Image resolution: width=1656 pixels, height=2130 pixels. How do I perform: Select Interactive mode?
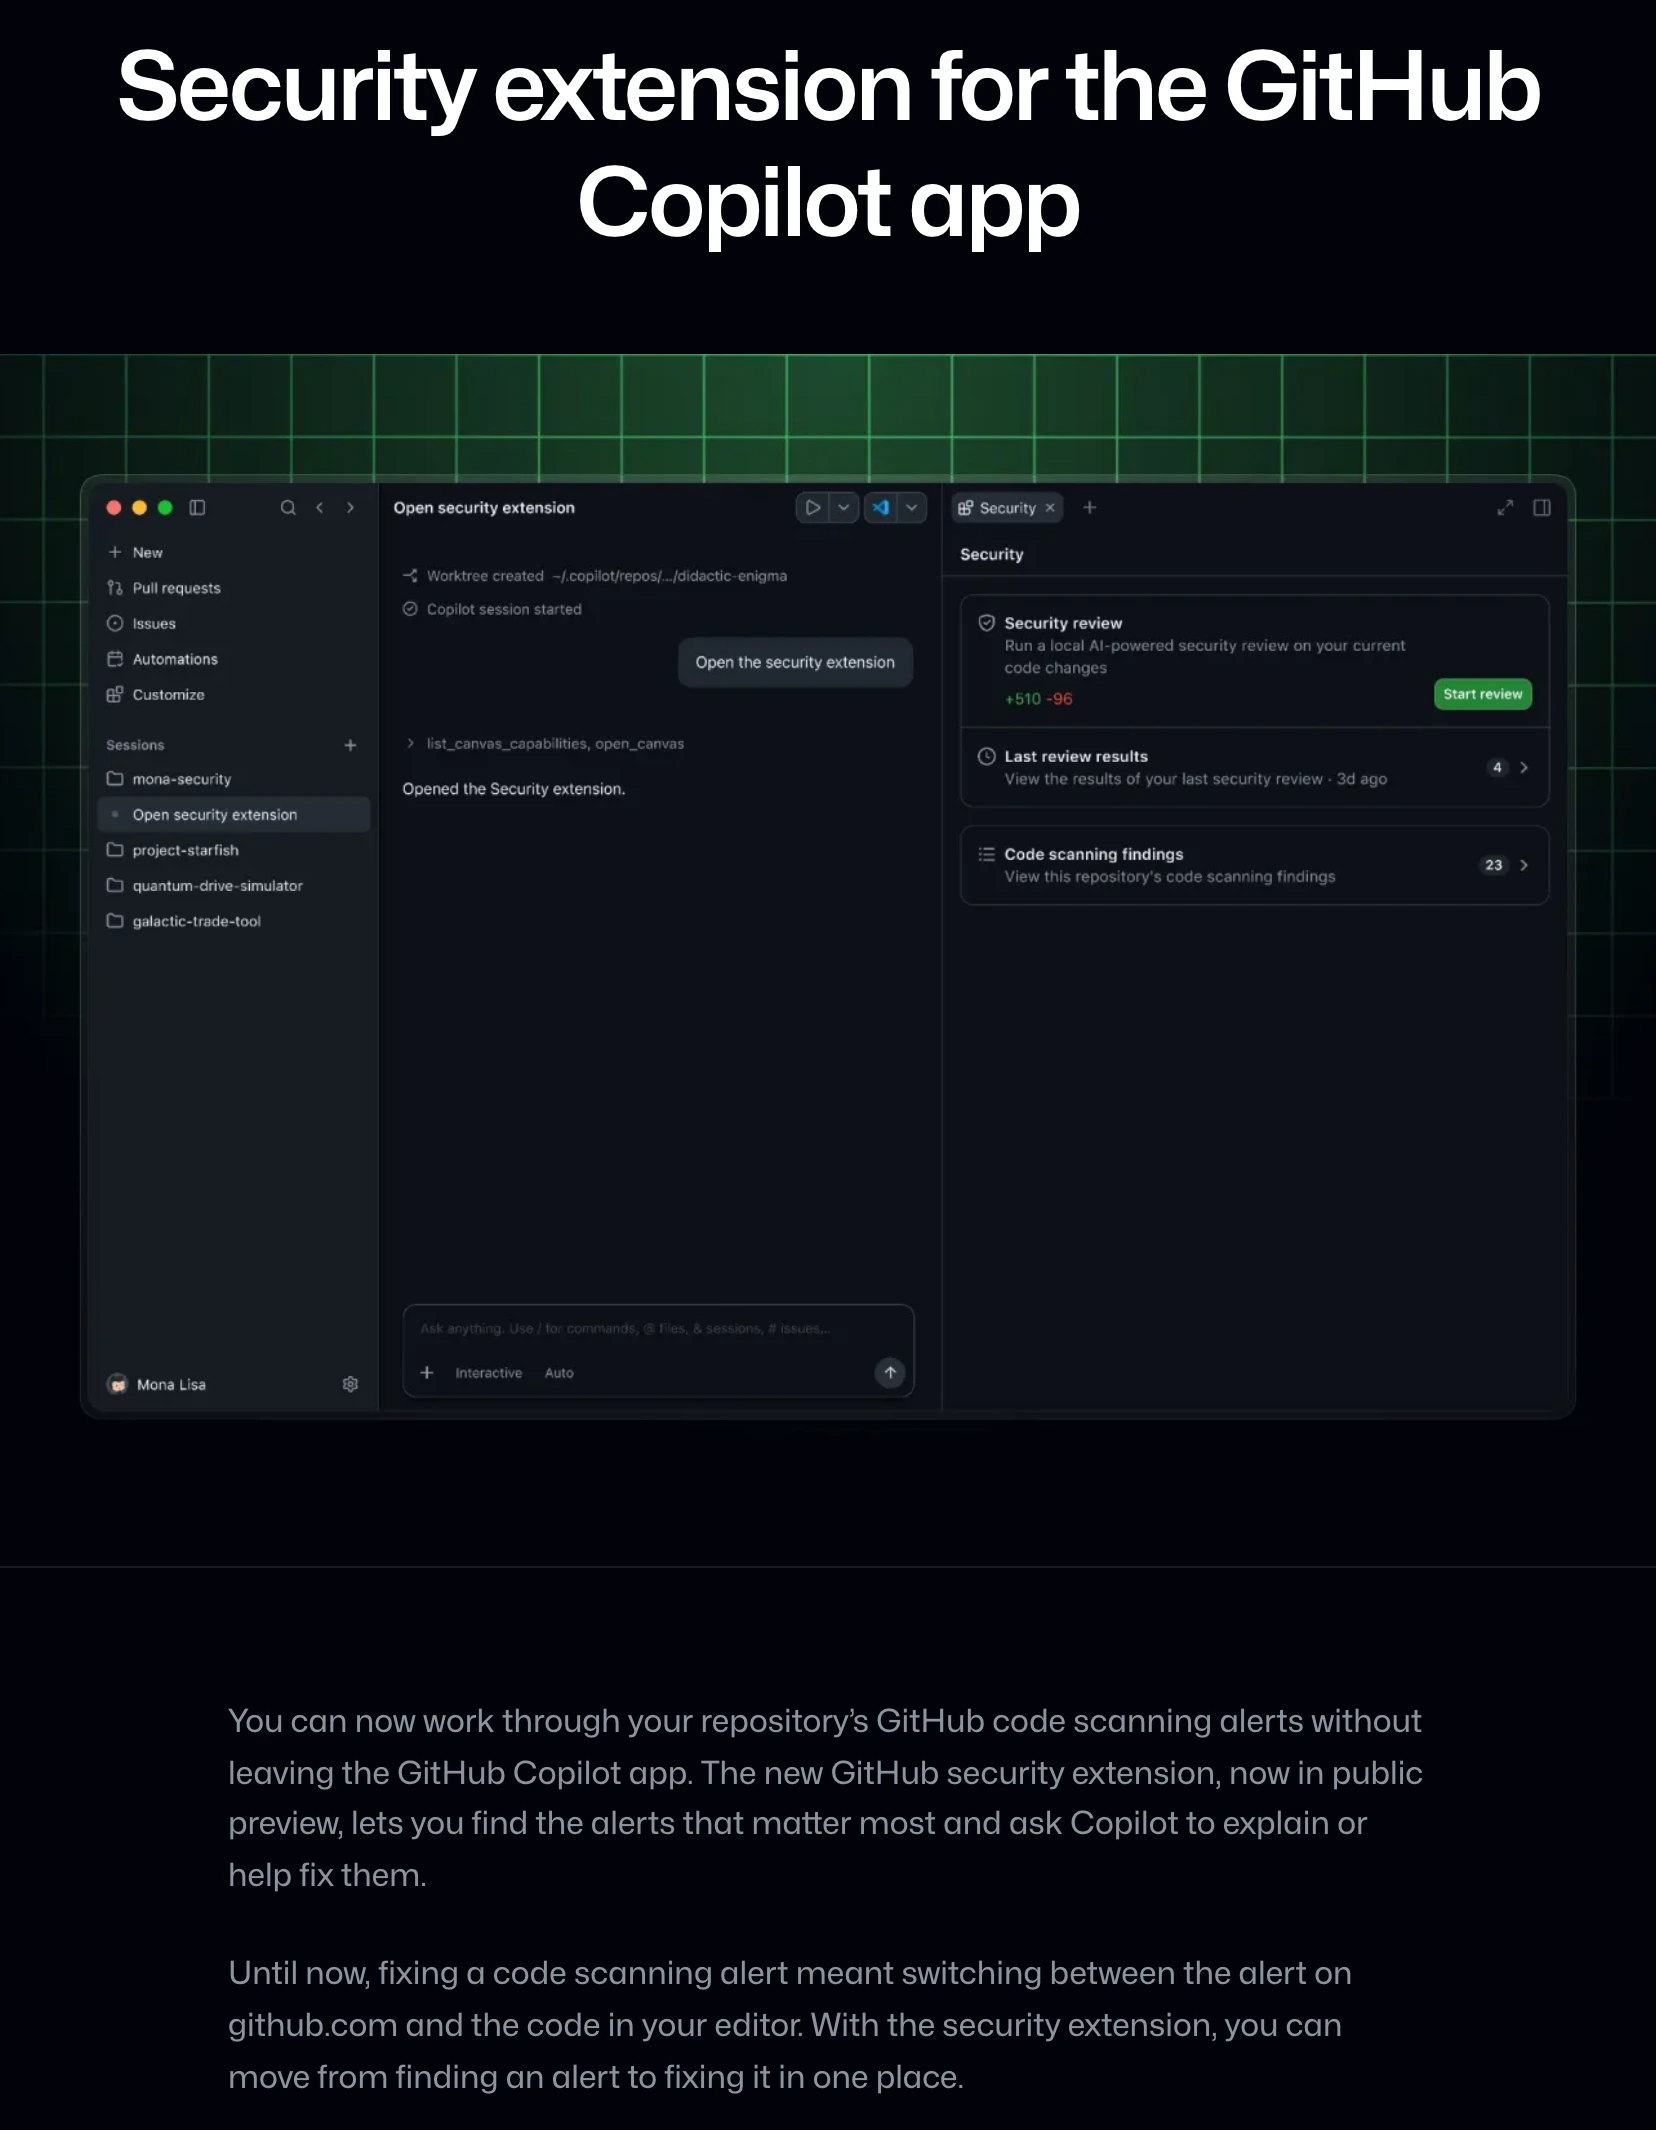(489, 1373)
